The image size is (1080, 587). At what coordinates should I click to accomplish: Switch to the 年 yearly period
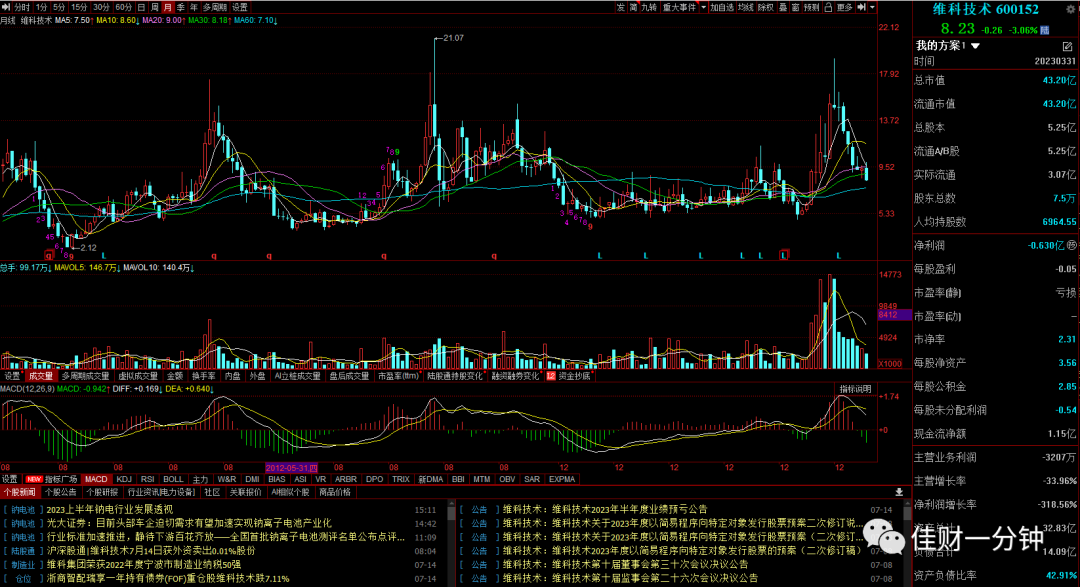(194, 7)
